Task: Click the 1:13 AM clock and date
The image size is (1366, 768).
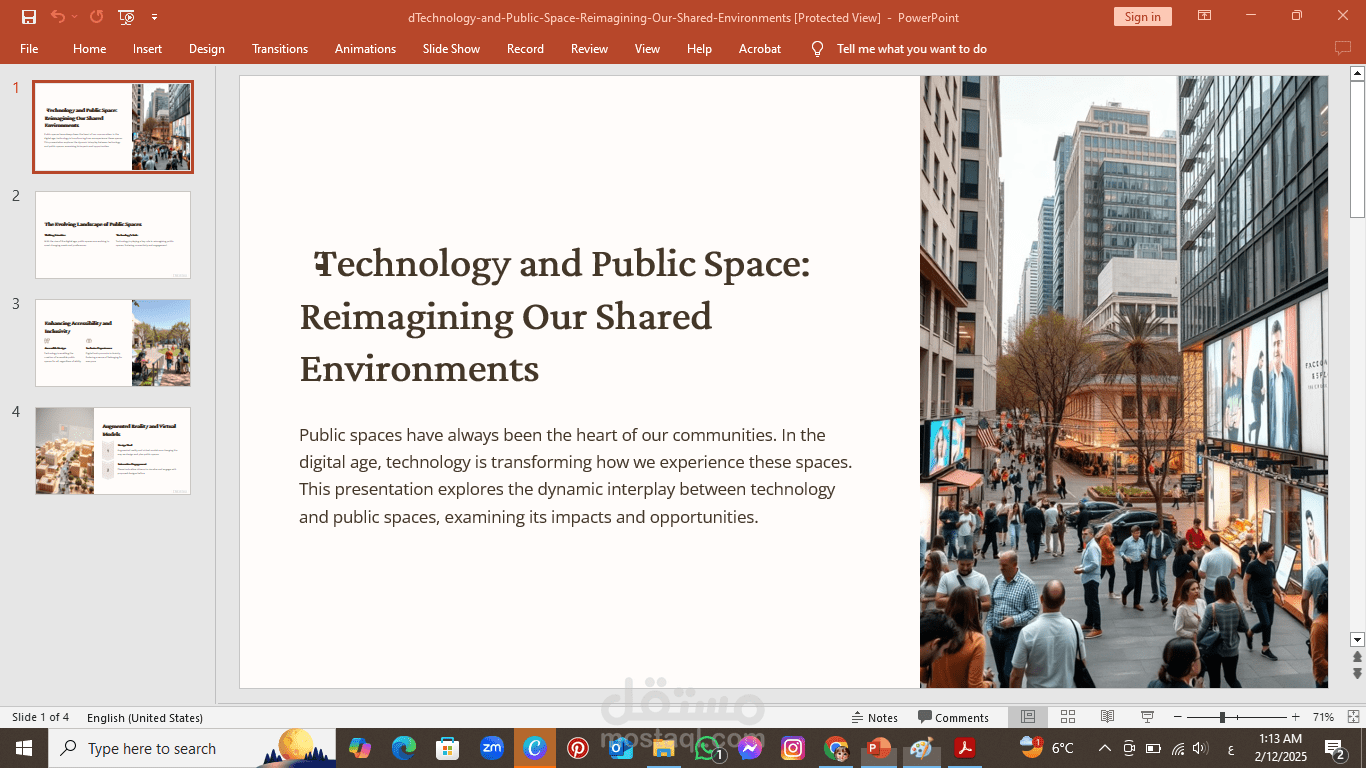Action: [1280, 748]
